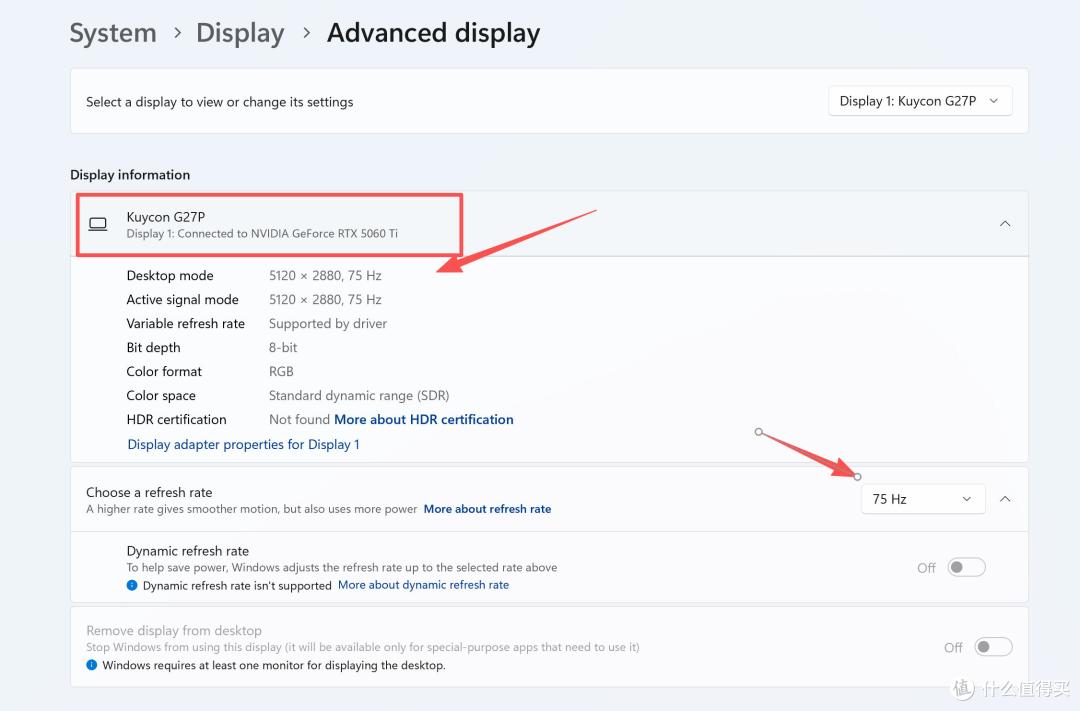Open More about refresh rate link
This screenshot has height=711, width=1080.
click(487, 509)
